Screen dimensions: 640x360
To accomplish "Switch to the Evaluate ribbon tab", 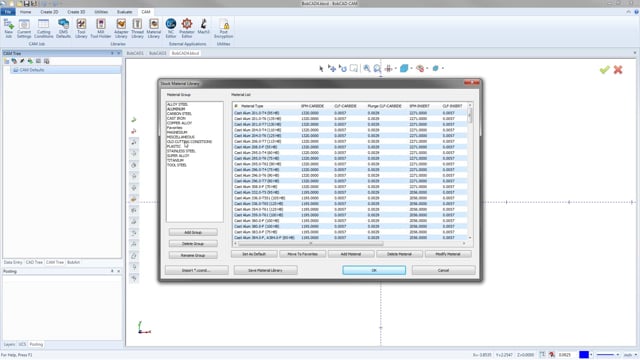I will click(x=124, y=12).
